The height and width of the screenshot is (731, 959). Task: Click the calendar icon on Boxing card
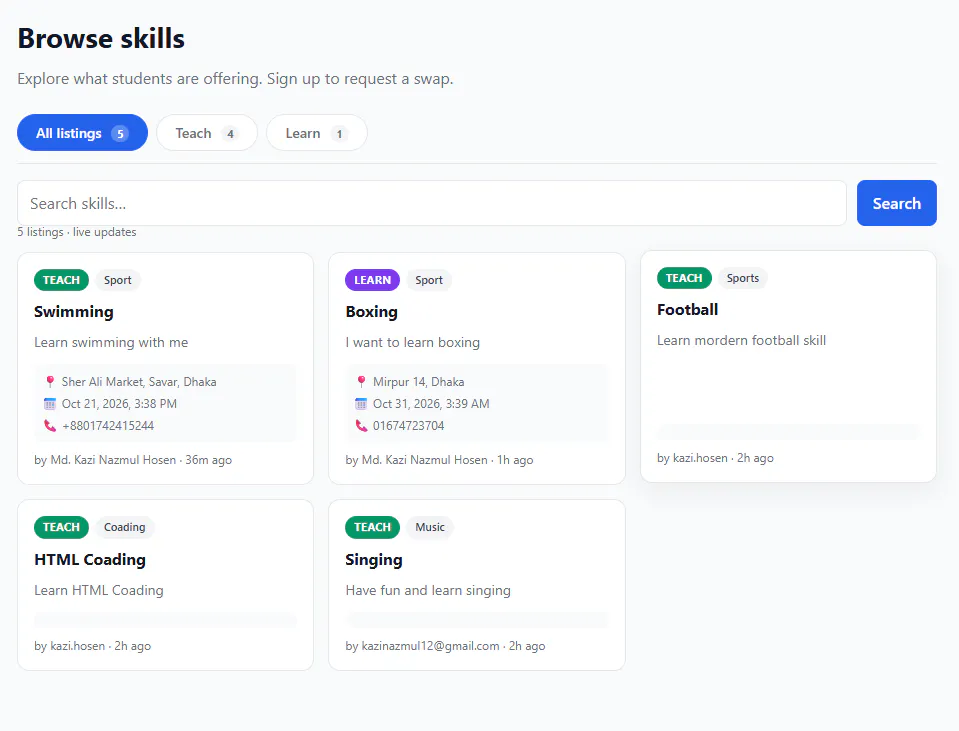click(361, 404)
